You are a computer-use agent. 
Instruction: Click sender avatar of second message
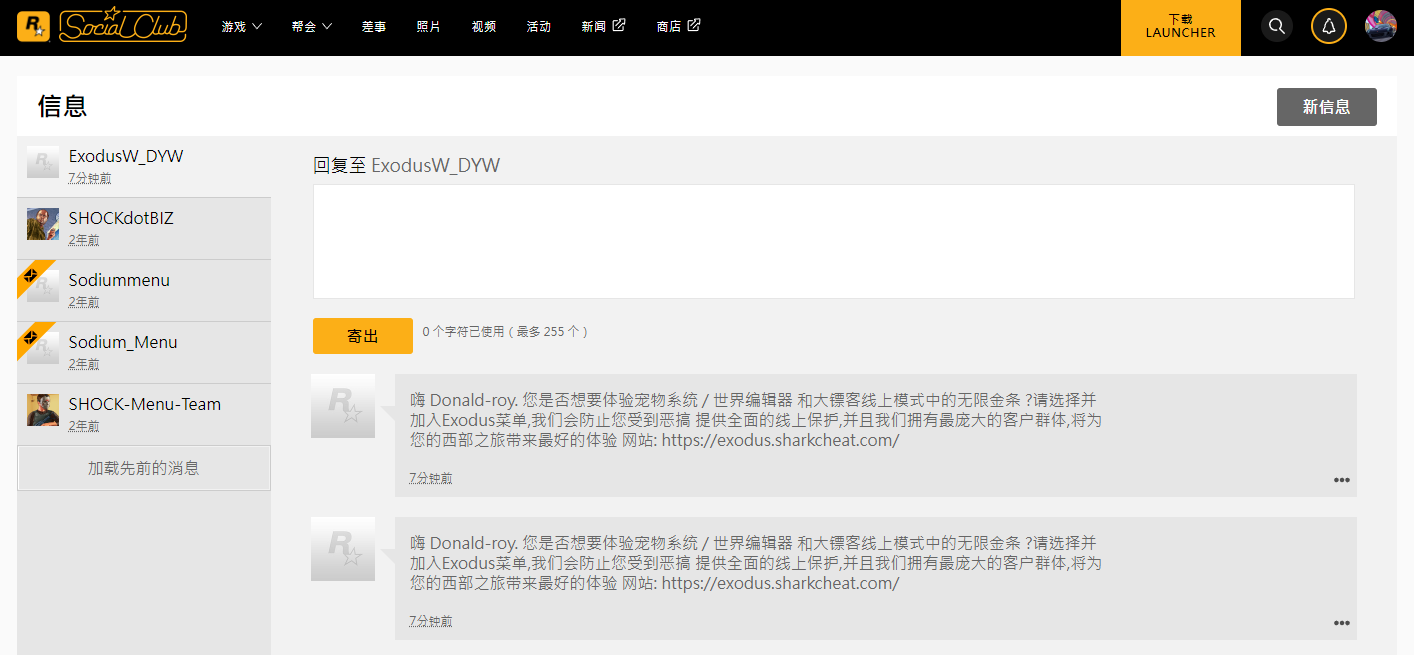point(343,549)
